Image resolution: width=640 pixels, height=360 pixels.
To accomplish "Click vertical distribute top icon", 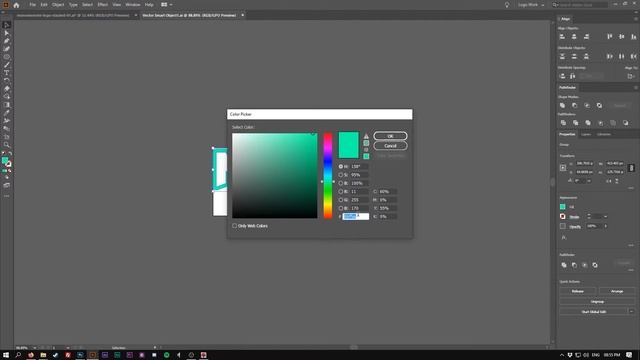I will coord(562,56).
